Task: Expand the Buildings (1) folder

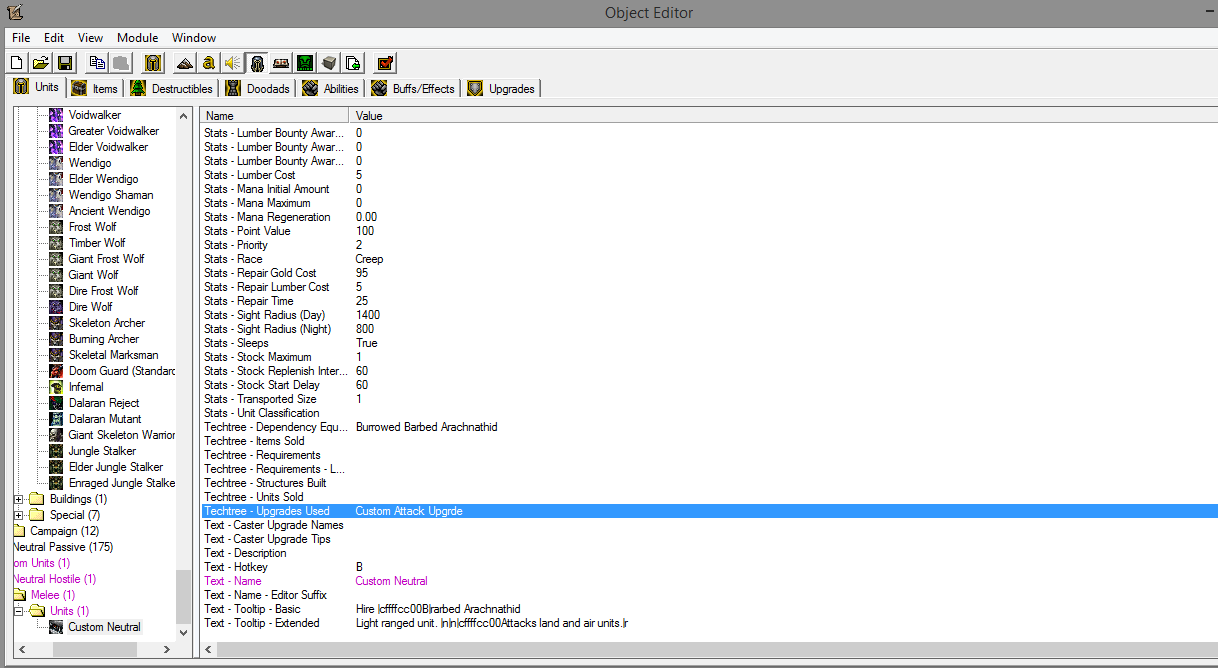Action: tap(18, 499)
